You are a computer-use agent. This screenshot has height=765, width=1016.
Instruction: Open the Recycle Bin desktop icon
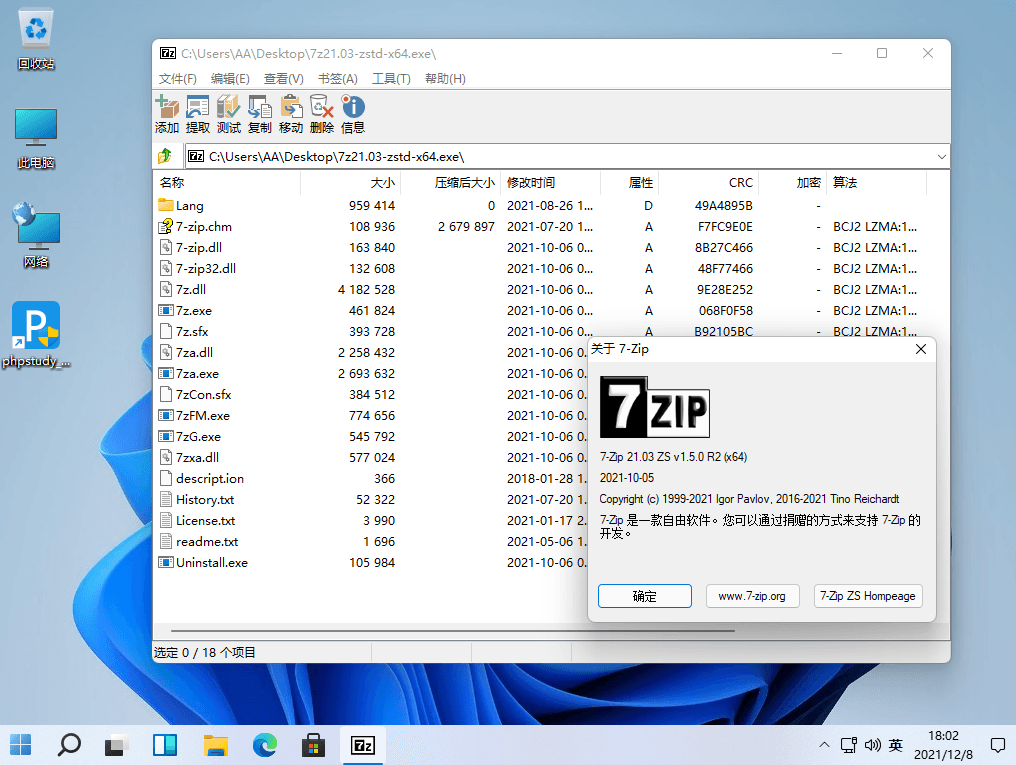click(x=36, y=39)
